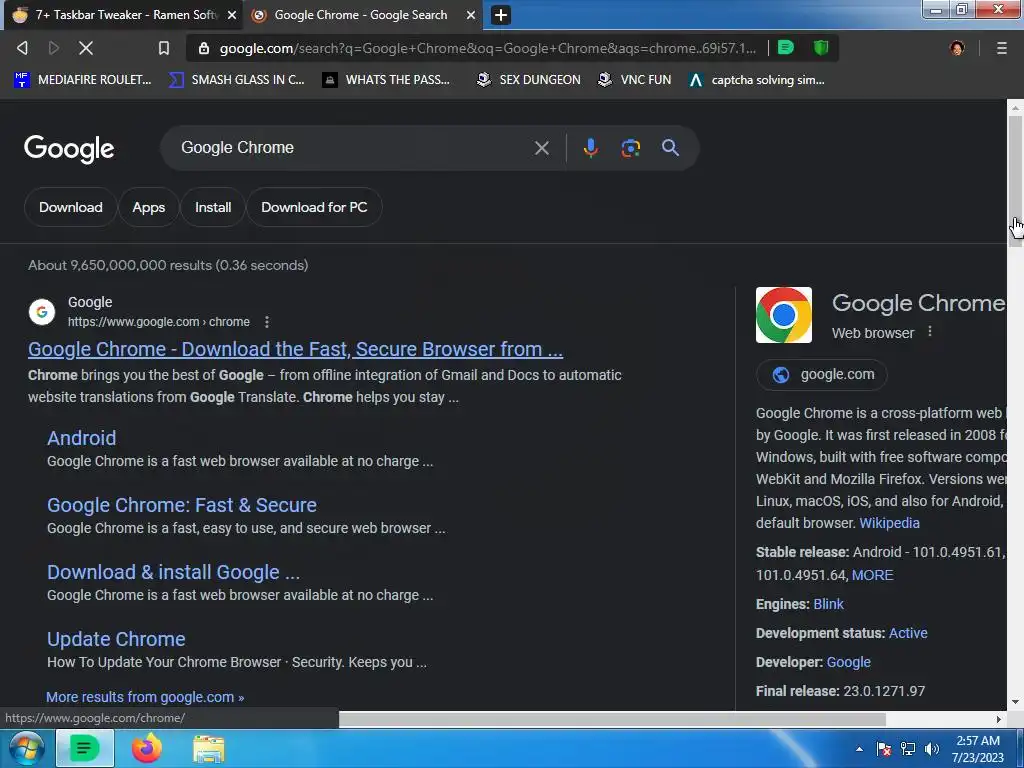Viewport: 1024px width, 768px height.
Task: Launch Firefox from the taskbar
Action: click(147, 748)
